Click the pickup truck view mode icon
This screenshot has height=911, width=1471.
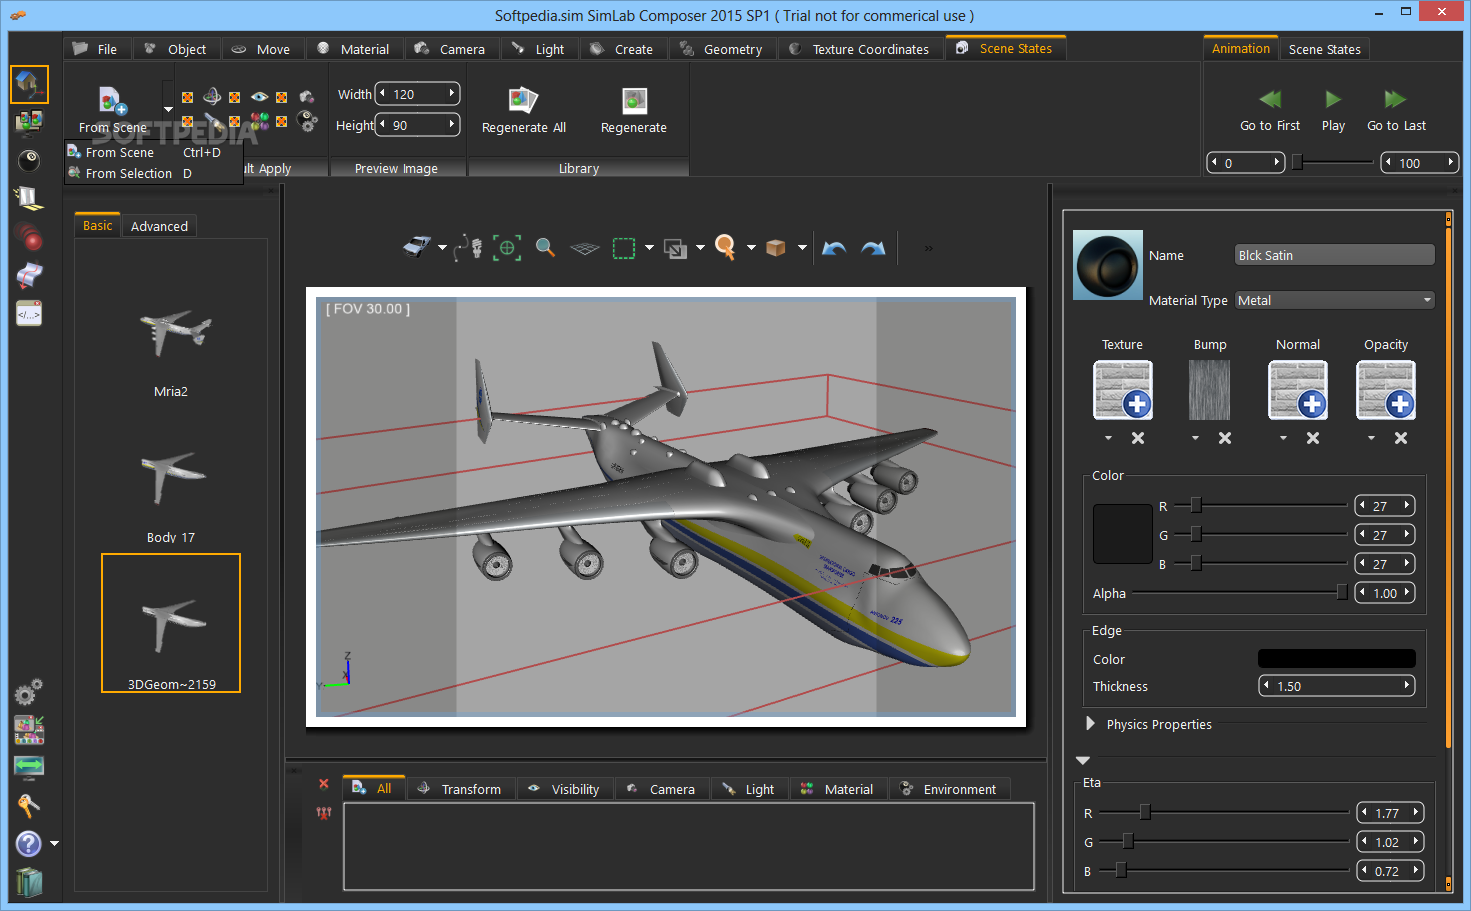(x=417, y=247)
